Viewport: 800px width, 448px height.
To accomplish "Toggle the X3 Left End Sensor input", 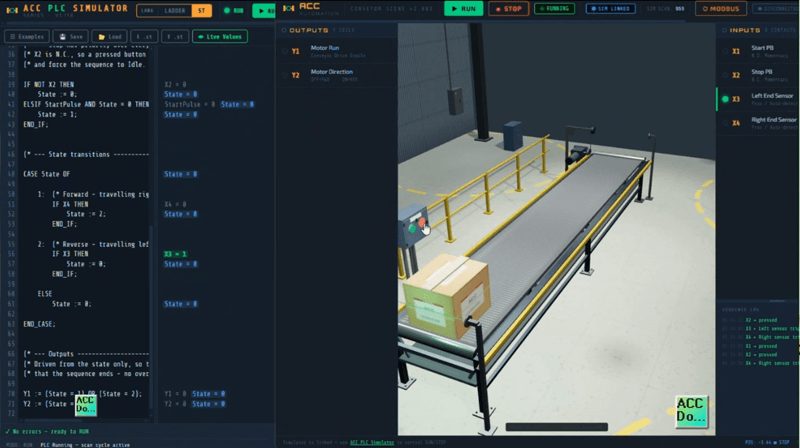I will [726, 99].
